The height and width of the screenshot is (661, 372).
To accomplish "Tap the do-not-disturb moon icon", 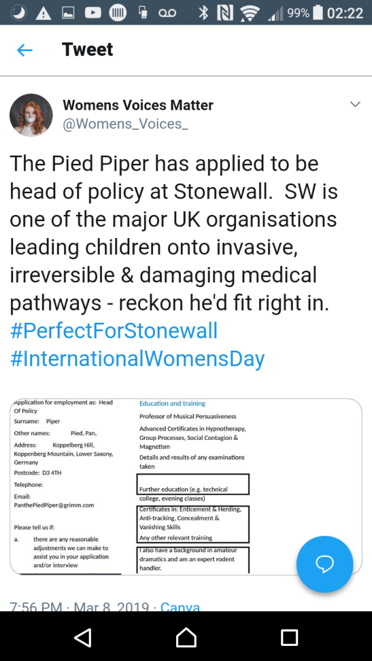I will (18, 13).
